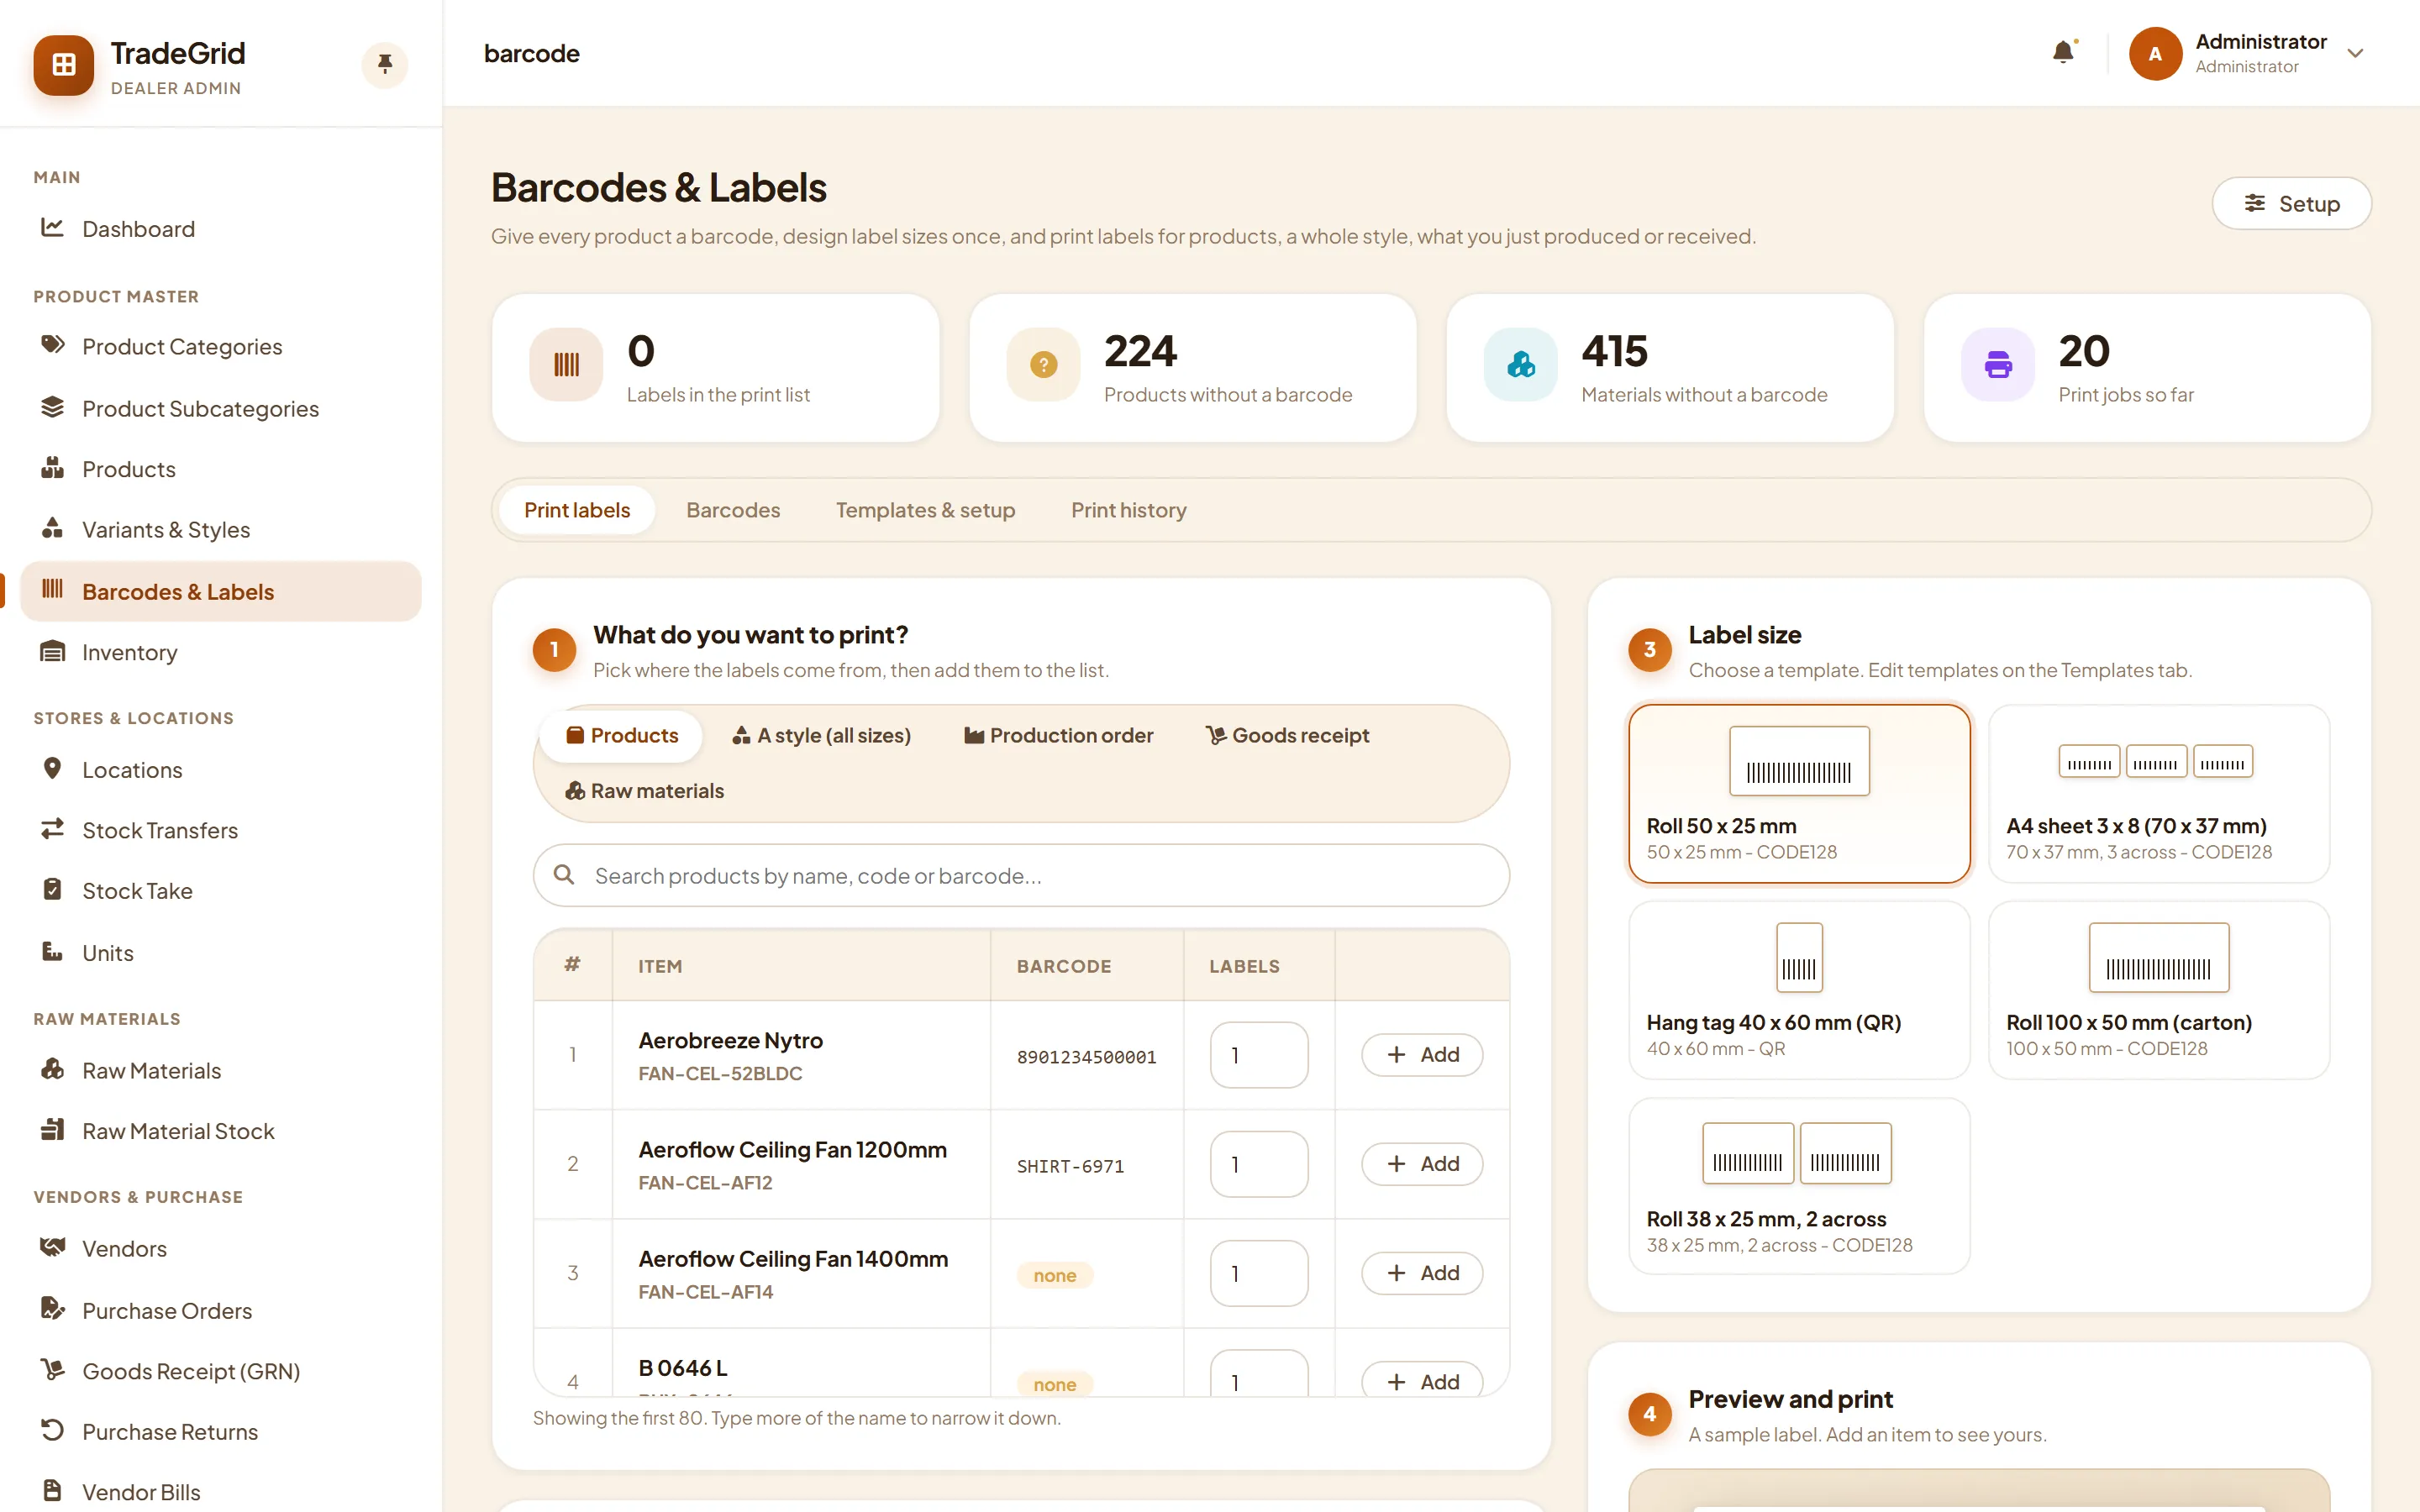This screenshot has height=1512, width=2420.
Task: Select Roll 50 x 25 mm template
Action: point(1799,794)
